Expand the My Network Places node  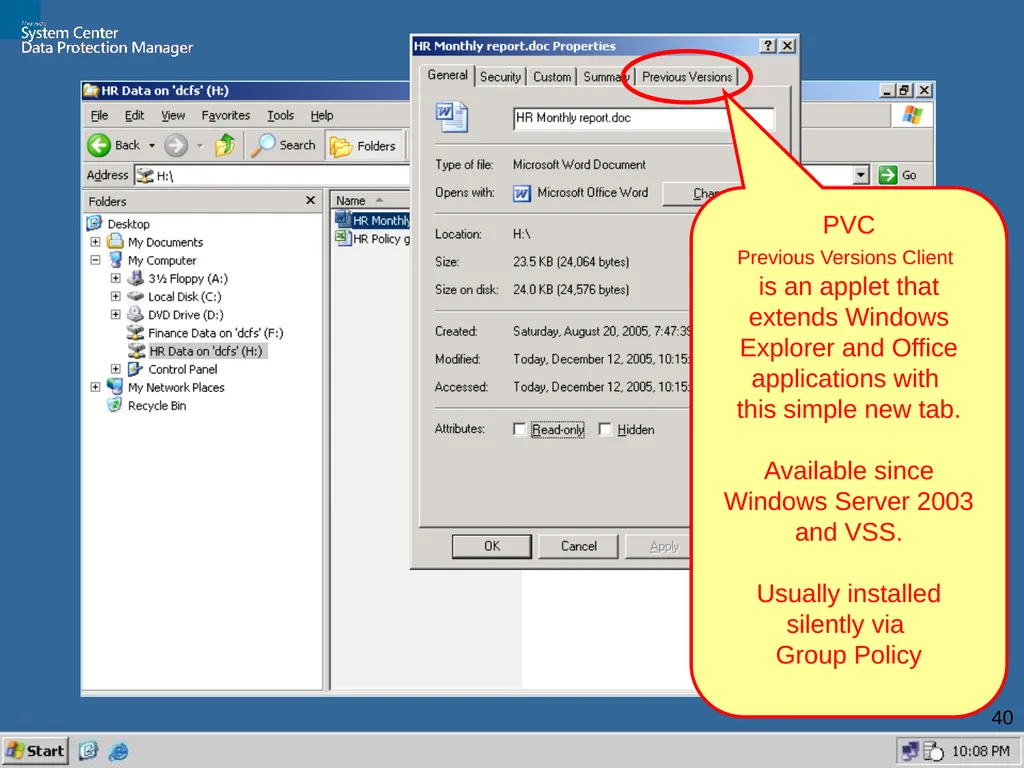click(95, 387)
